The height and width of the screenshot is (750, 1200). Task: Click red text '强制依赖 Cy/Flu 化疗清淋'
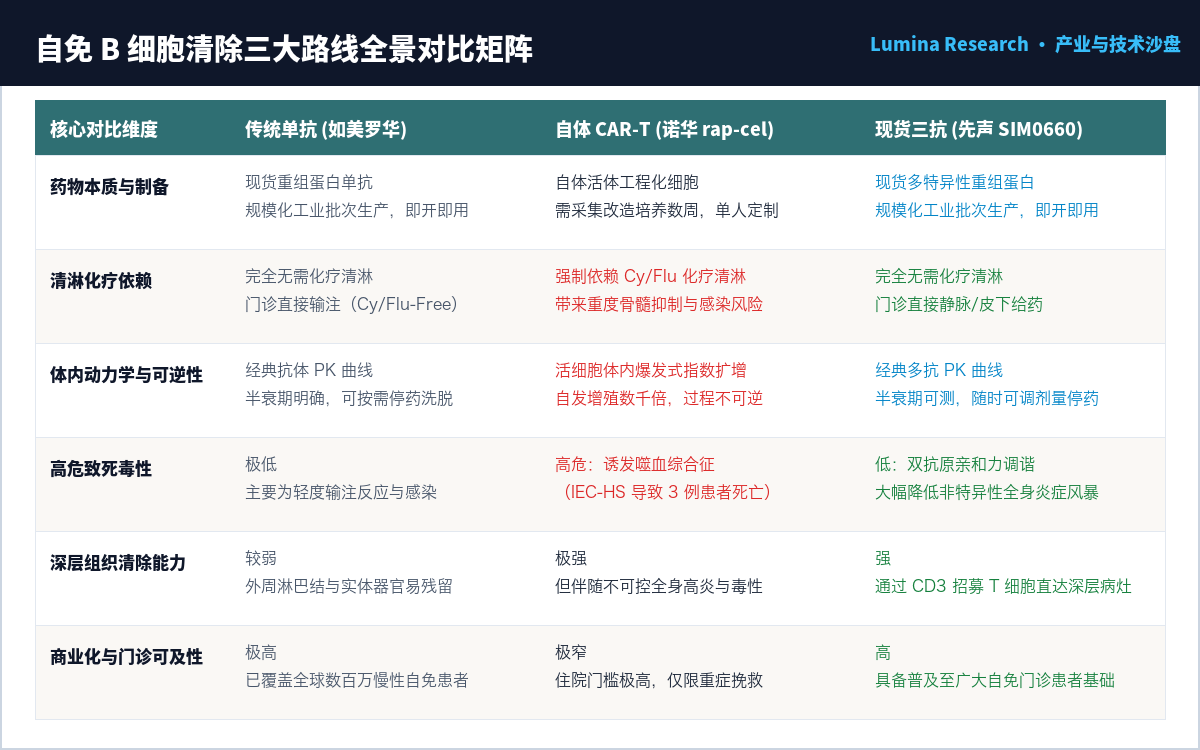click(x=650, y=276)
